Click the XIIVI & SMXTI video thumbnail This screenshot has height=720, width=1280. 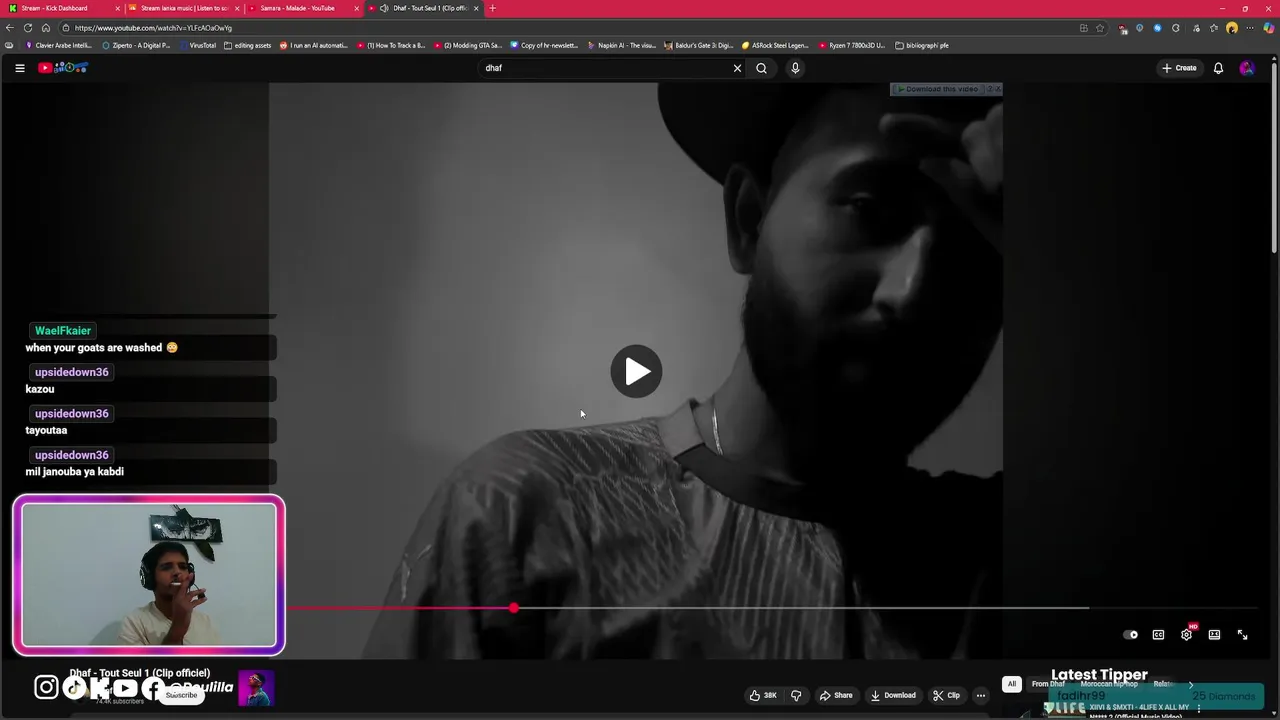coord(1064,708)
